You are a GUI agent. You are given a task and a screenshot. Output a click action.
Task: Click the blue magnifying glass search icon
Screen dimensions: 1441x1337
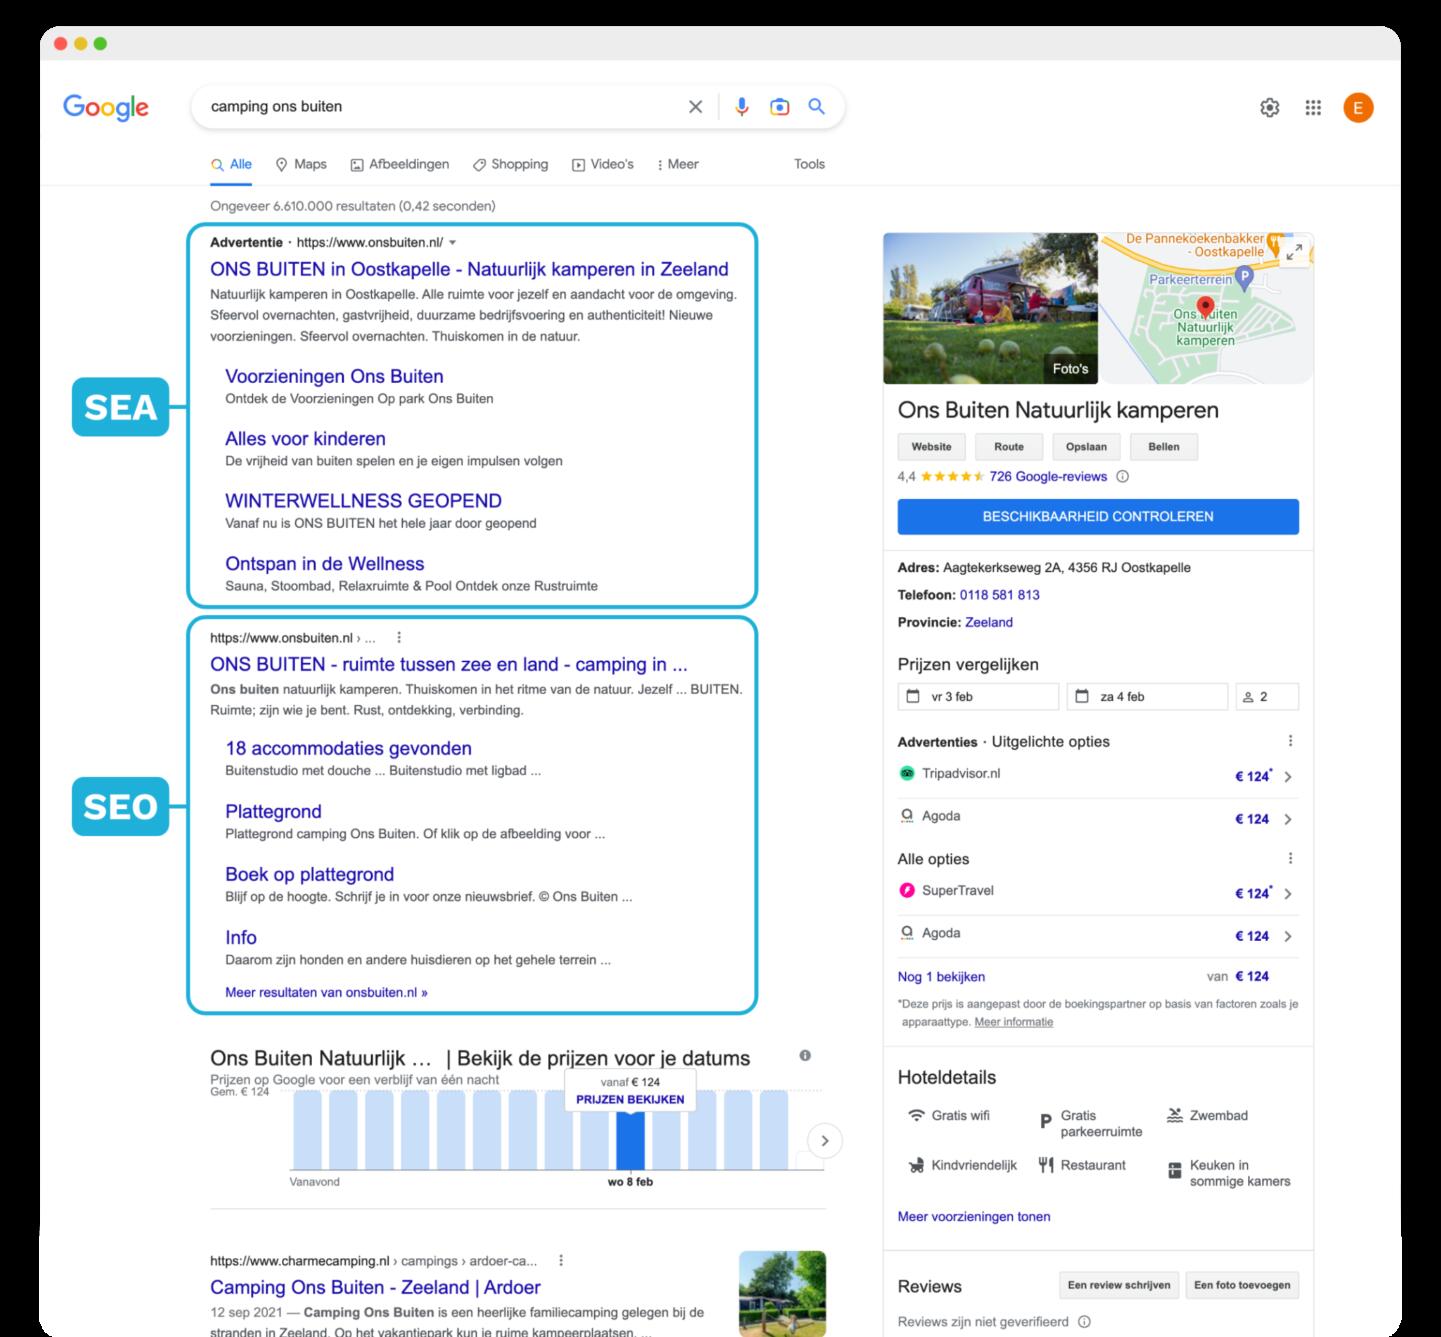pyautogui.click(x=817, y=107)
